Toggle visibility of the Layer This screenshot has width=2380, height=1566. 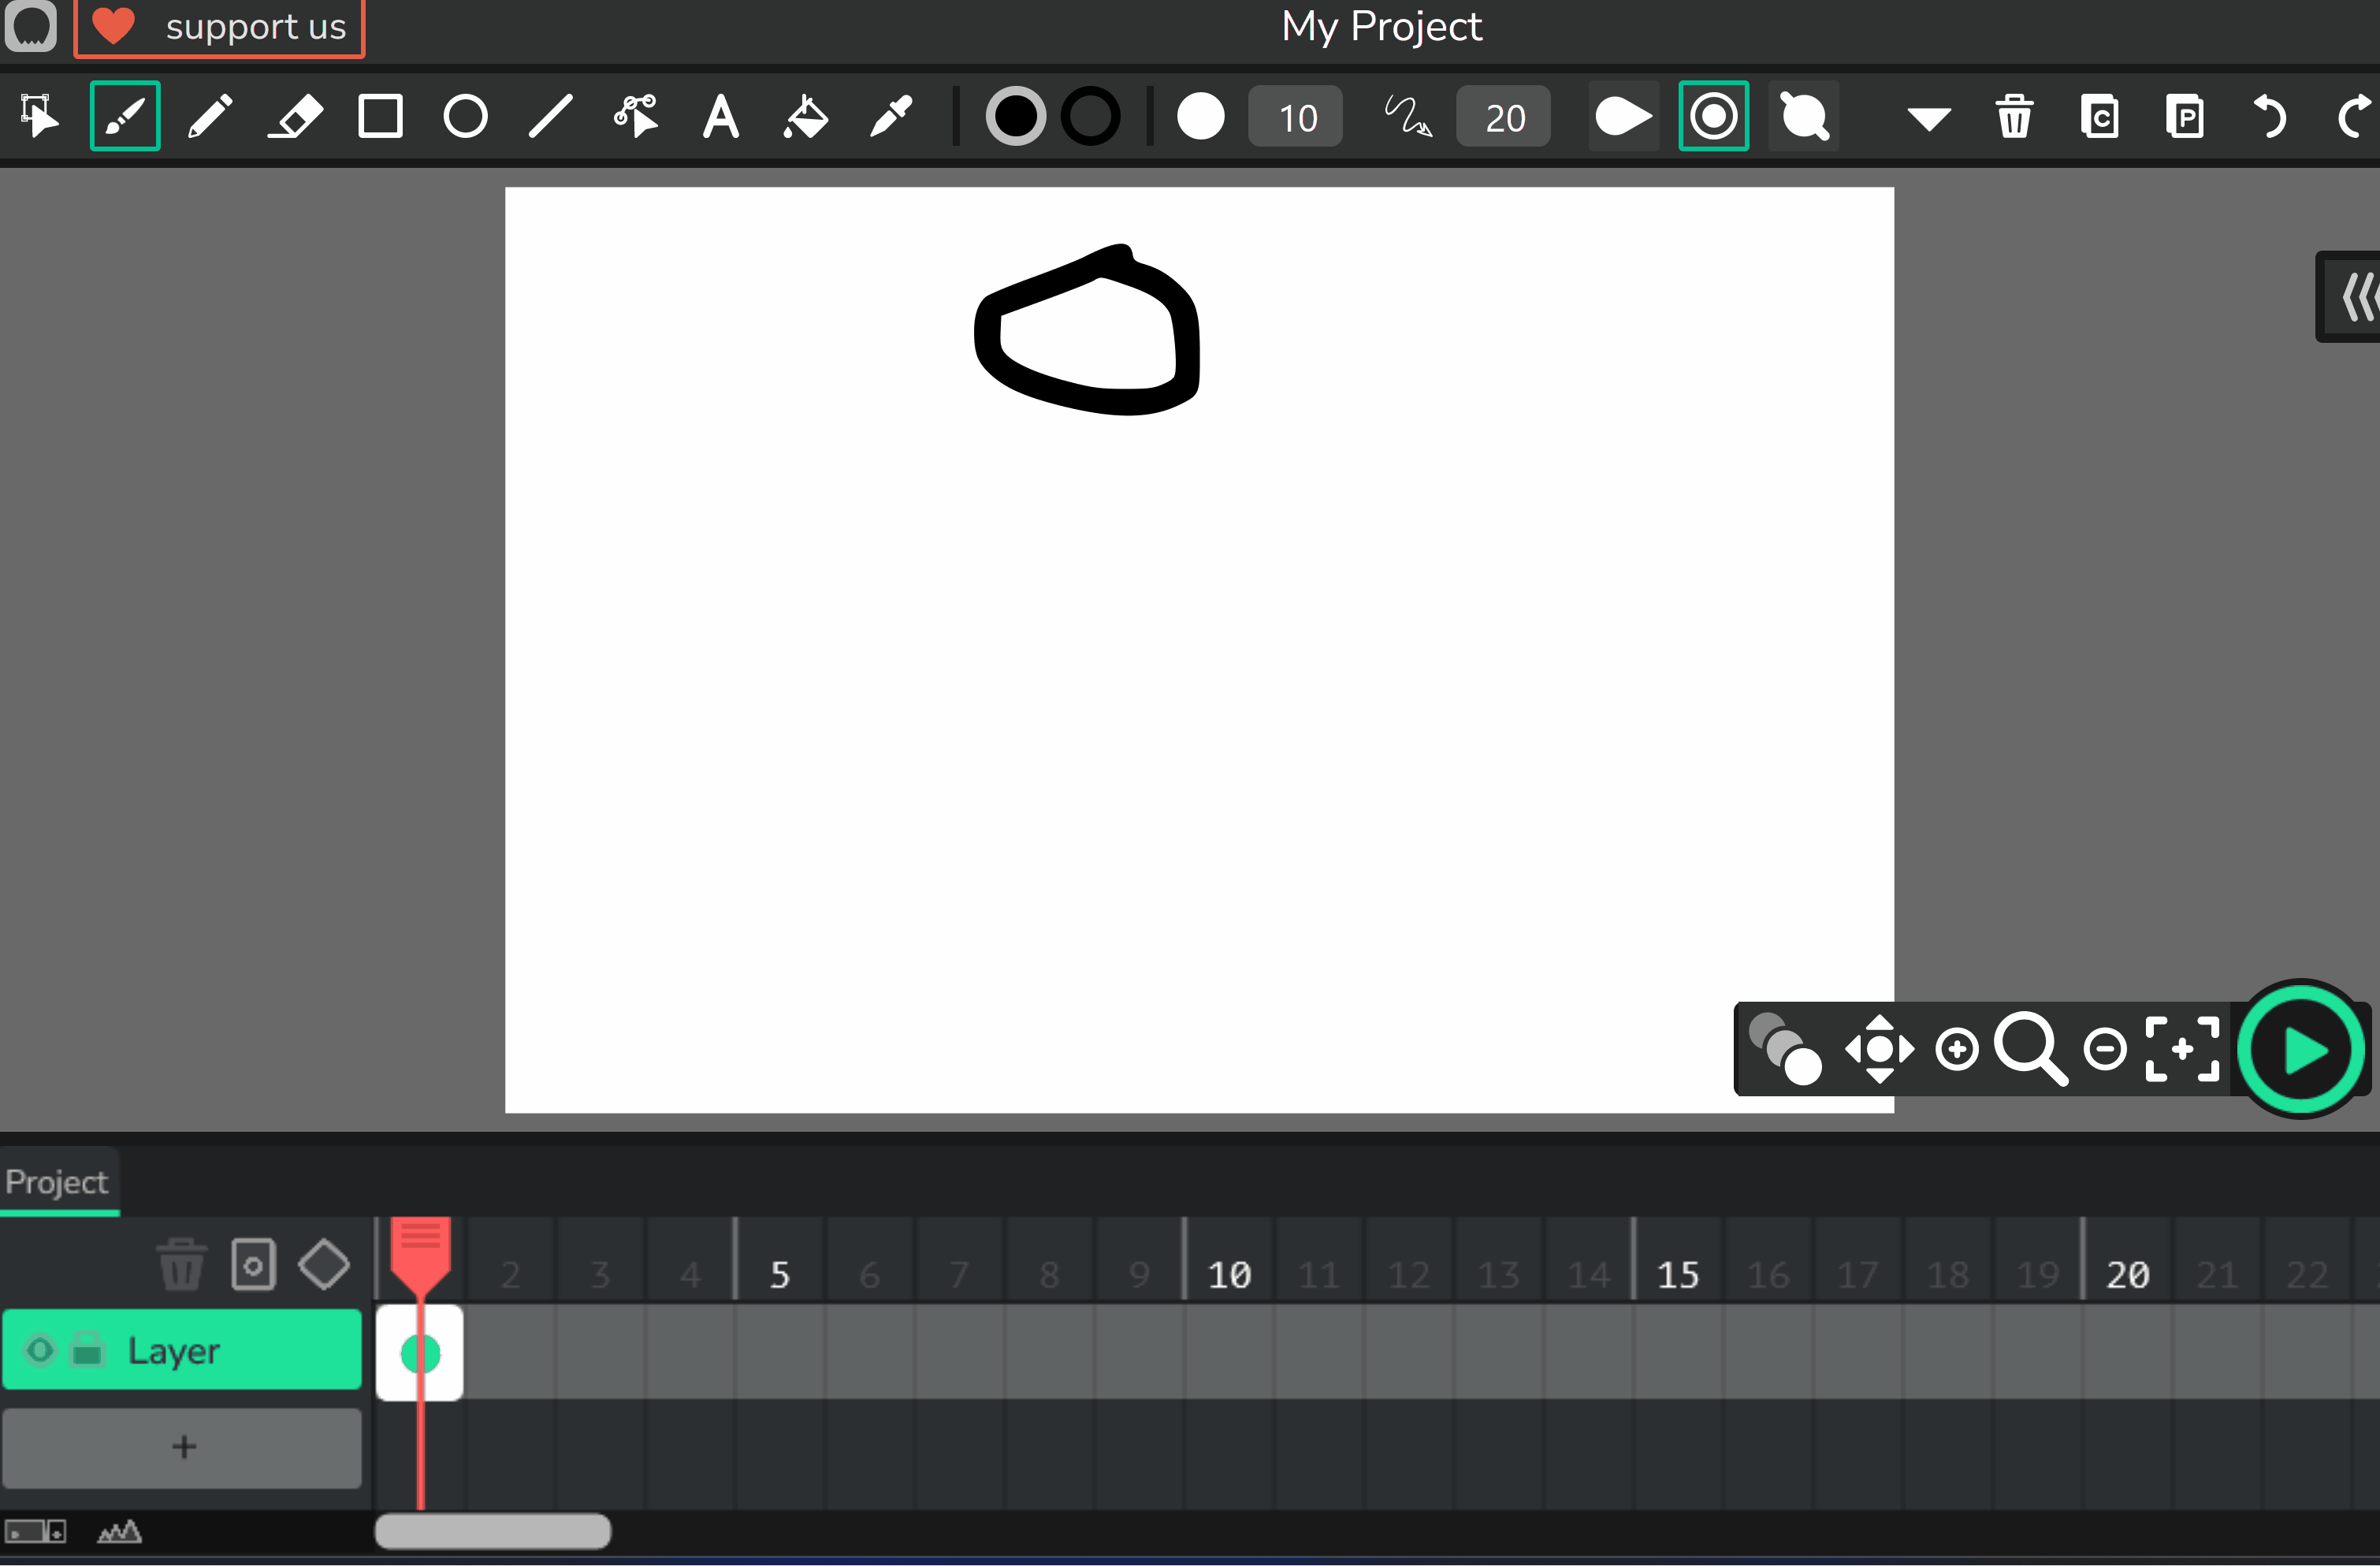[40, 1349]
